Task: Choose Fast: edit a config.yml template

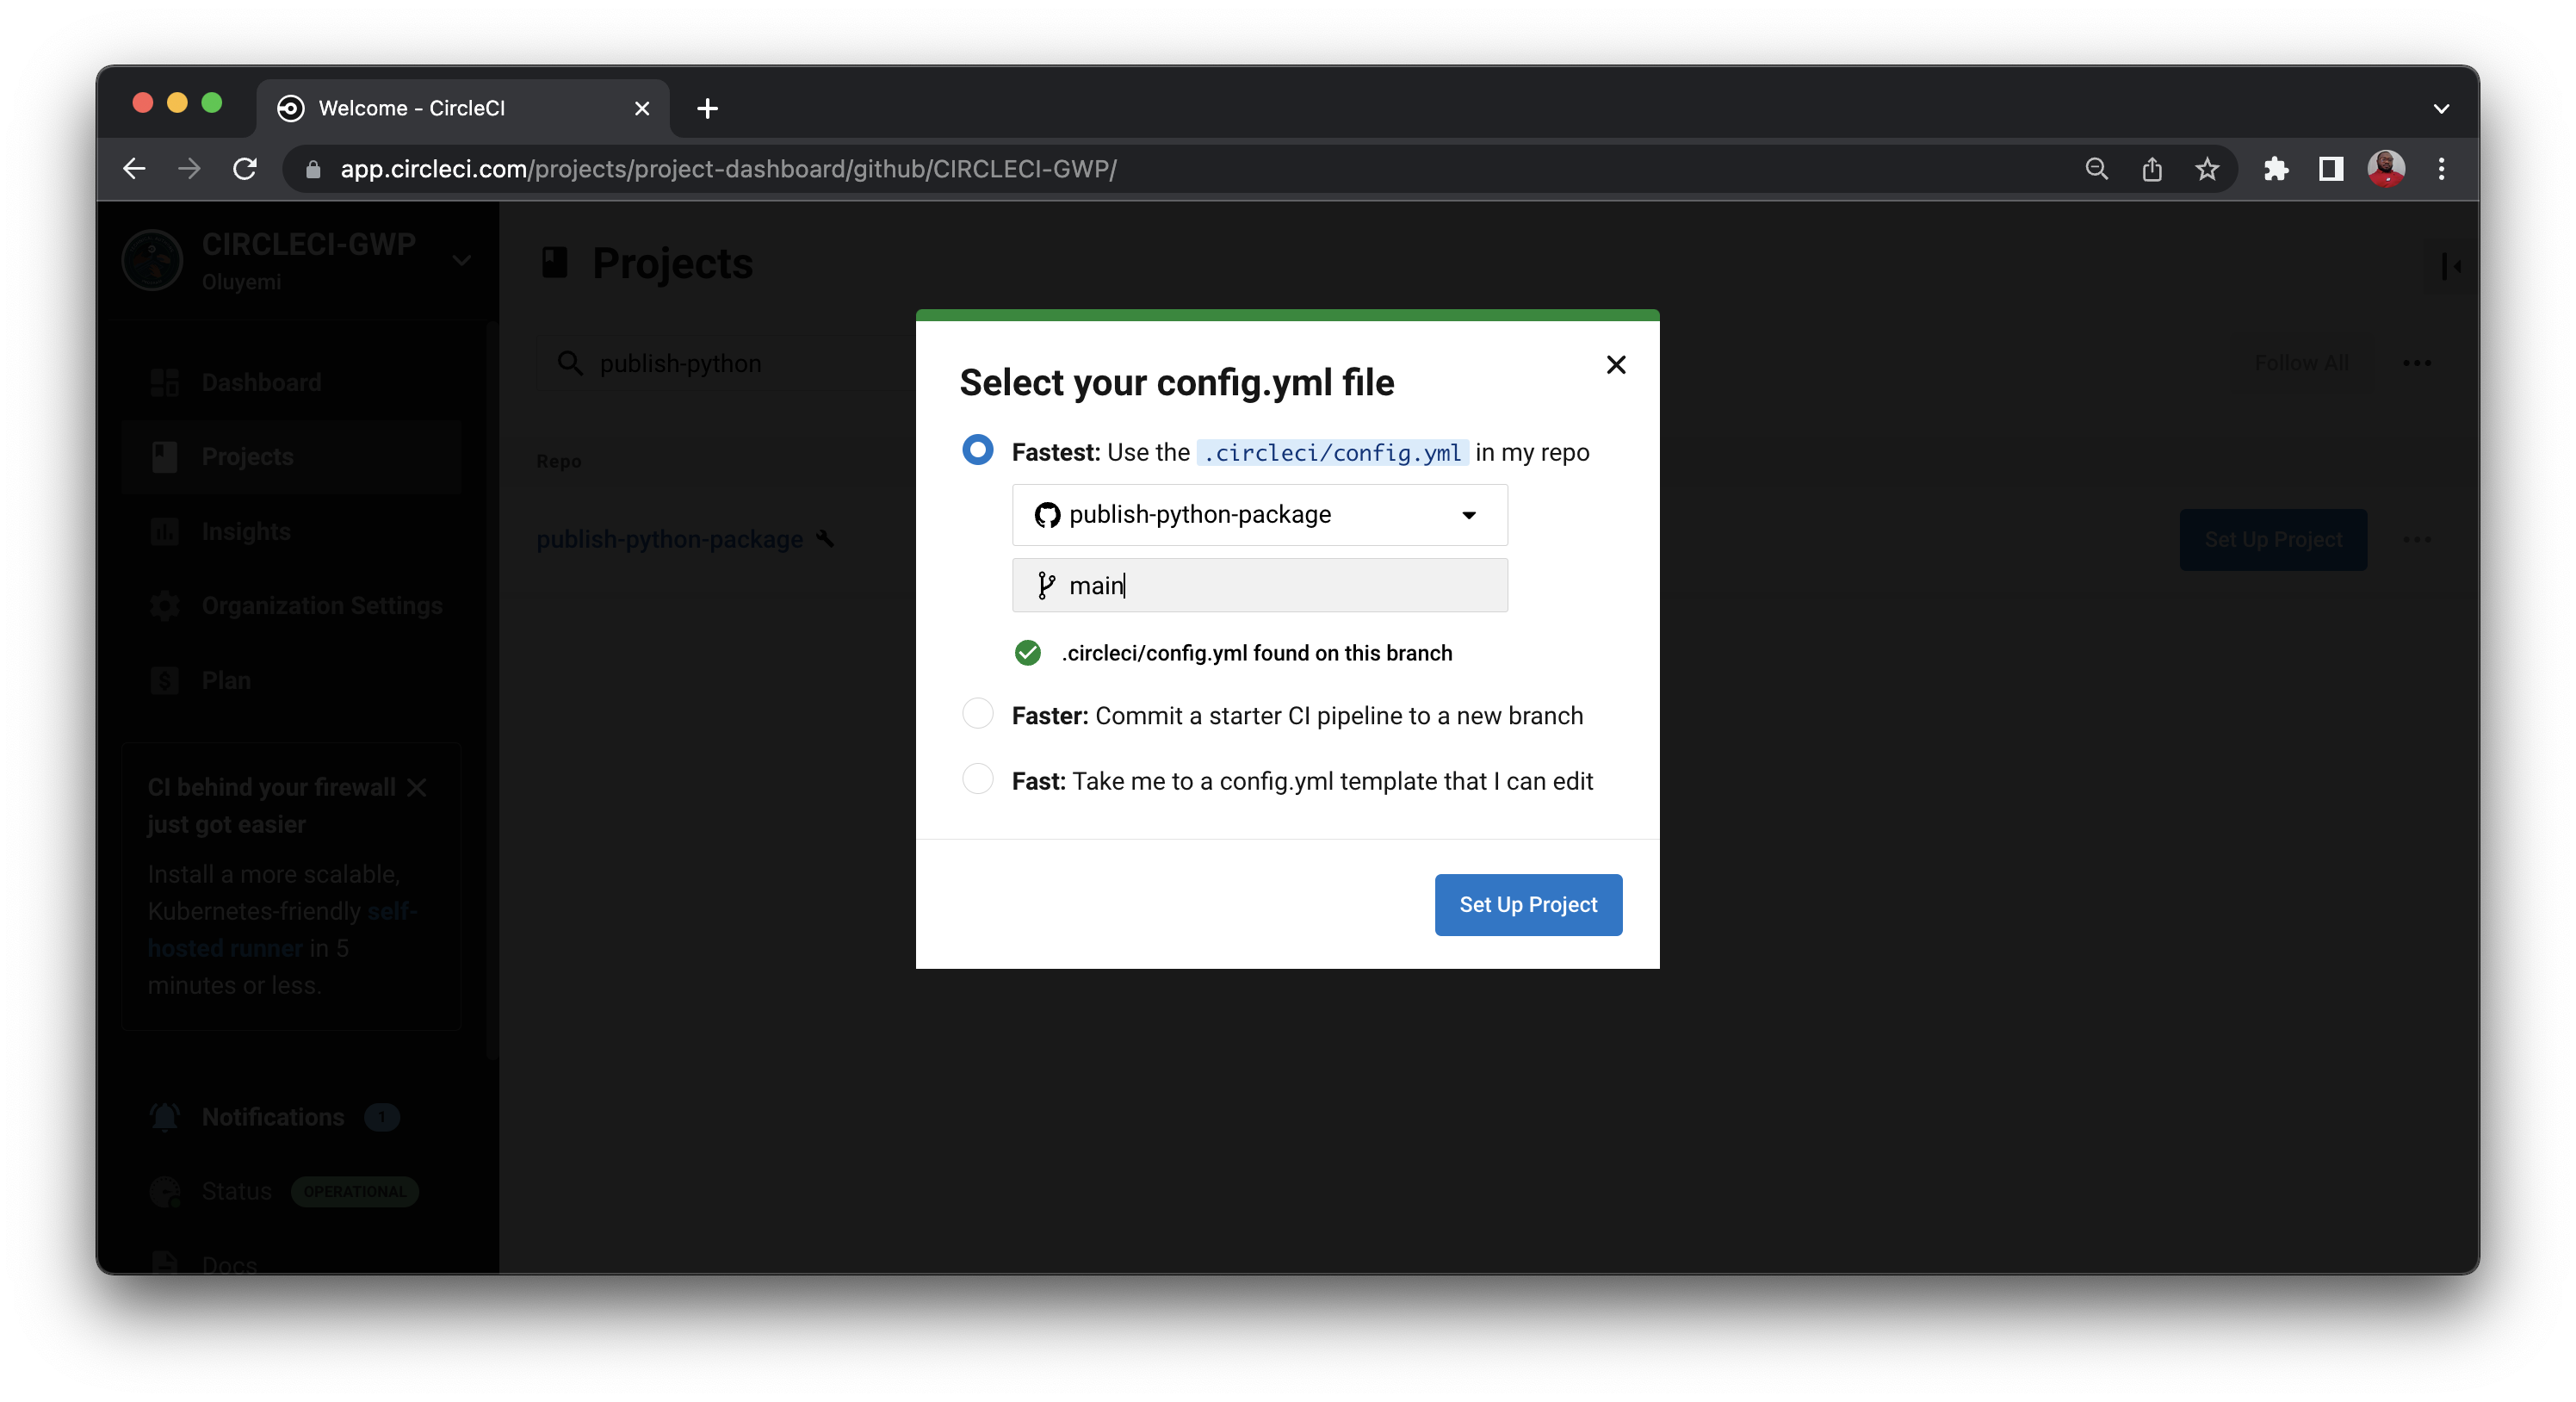Action: click(x=977, y=780)
